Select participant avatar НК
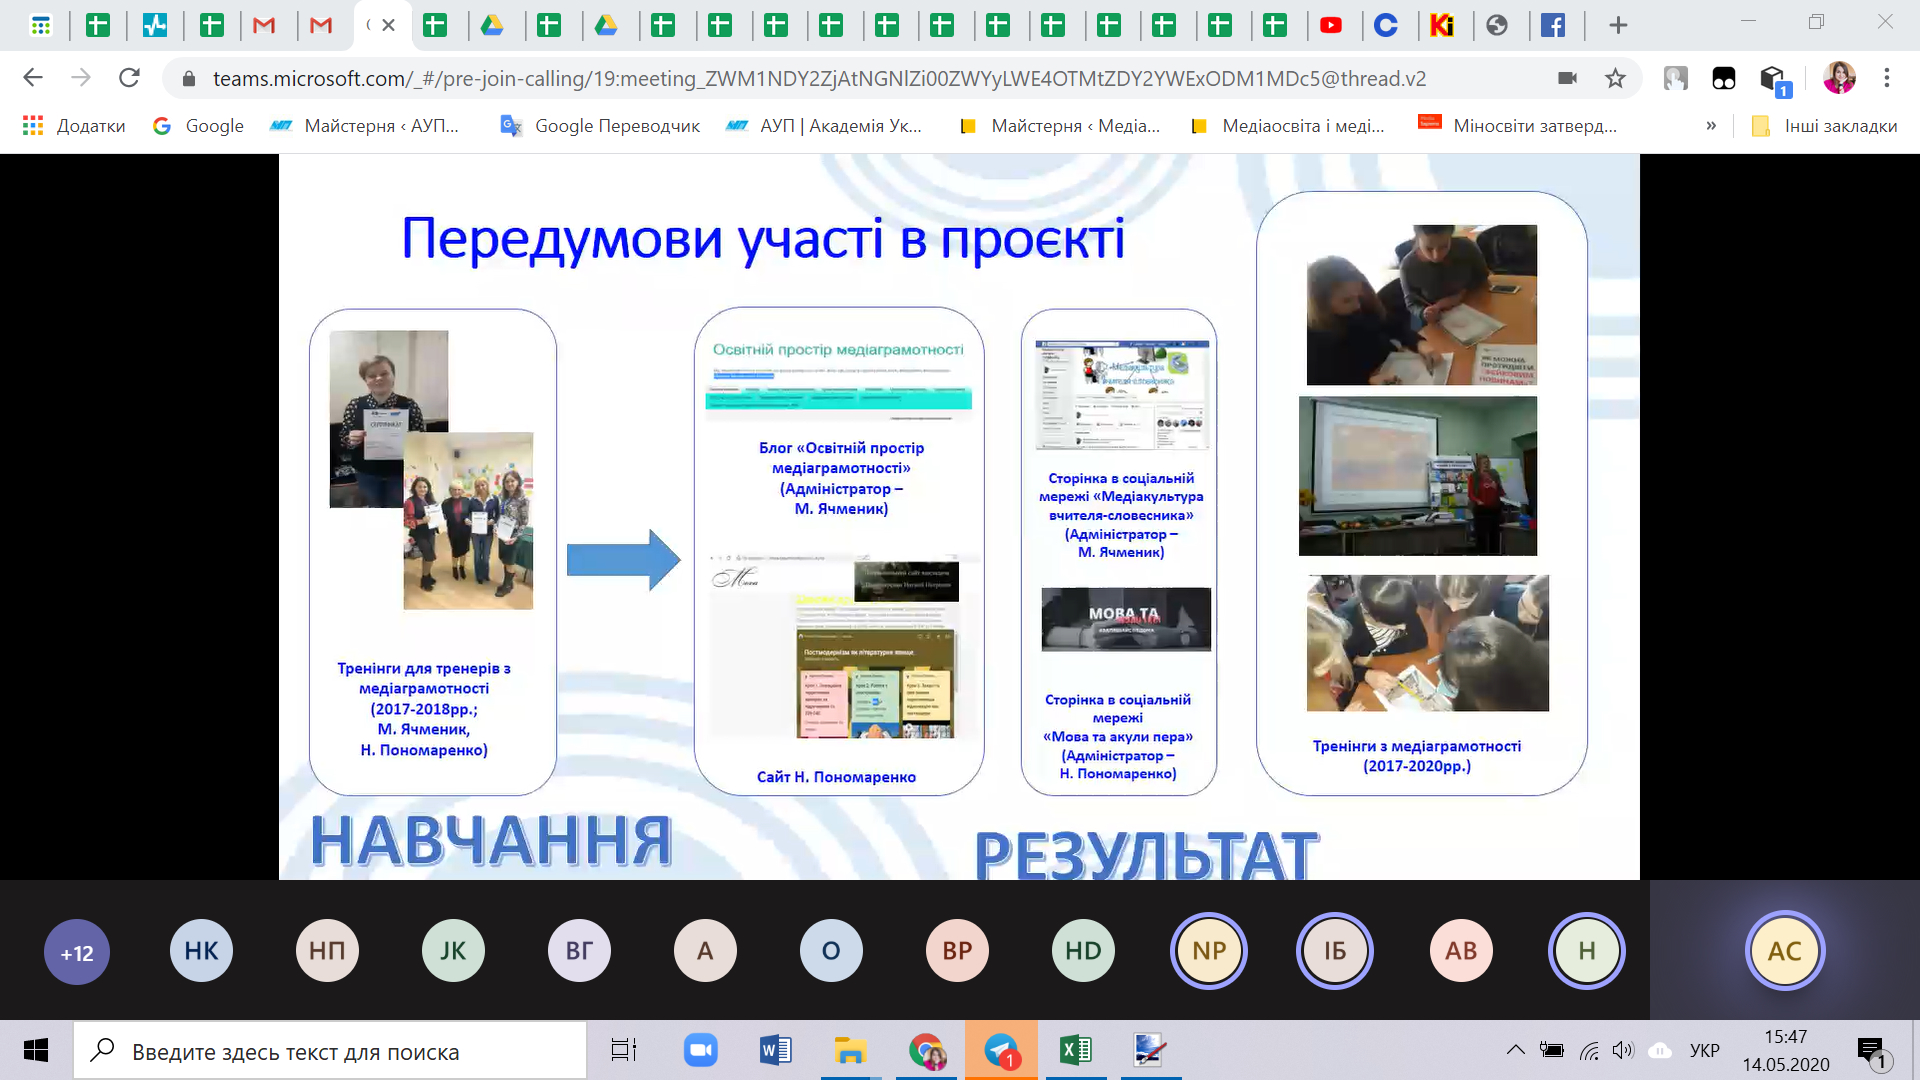This screenshot has height=1080, width=1920. pos(201,950)
